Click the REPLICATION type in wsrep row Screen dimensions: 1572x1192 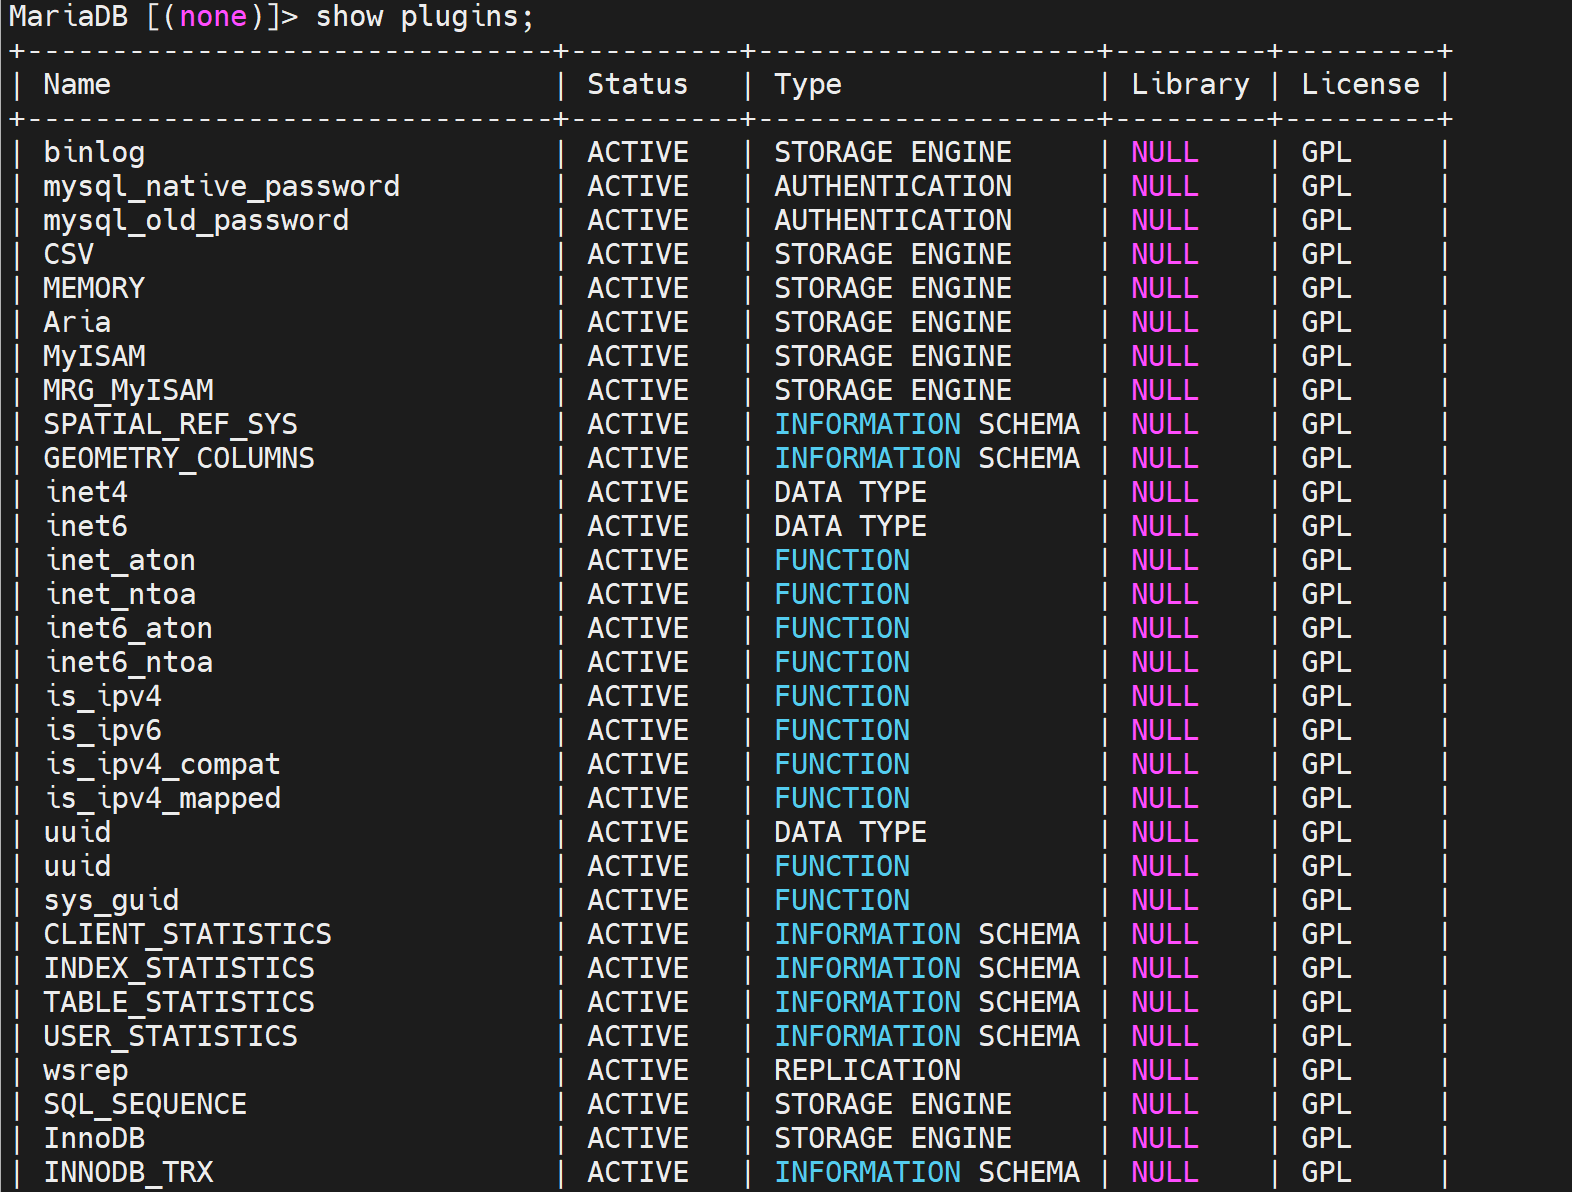[867, 1071]
